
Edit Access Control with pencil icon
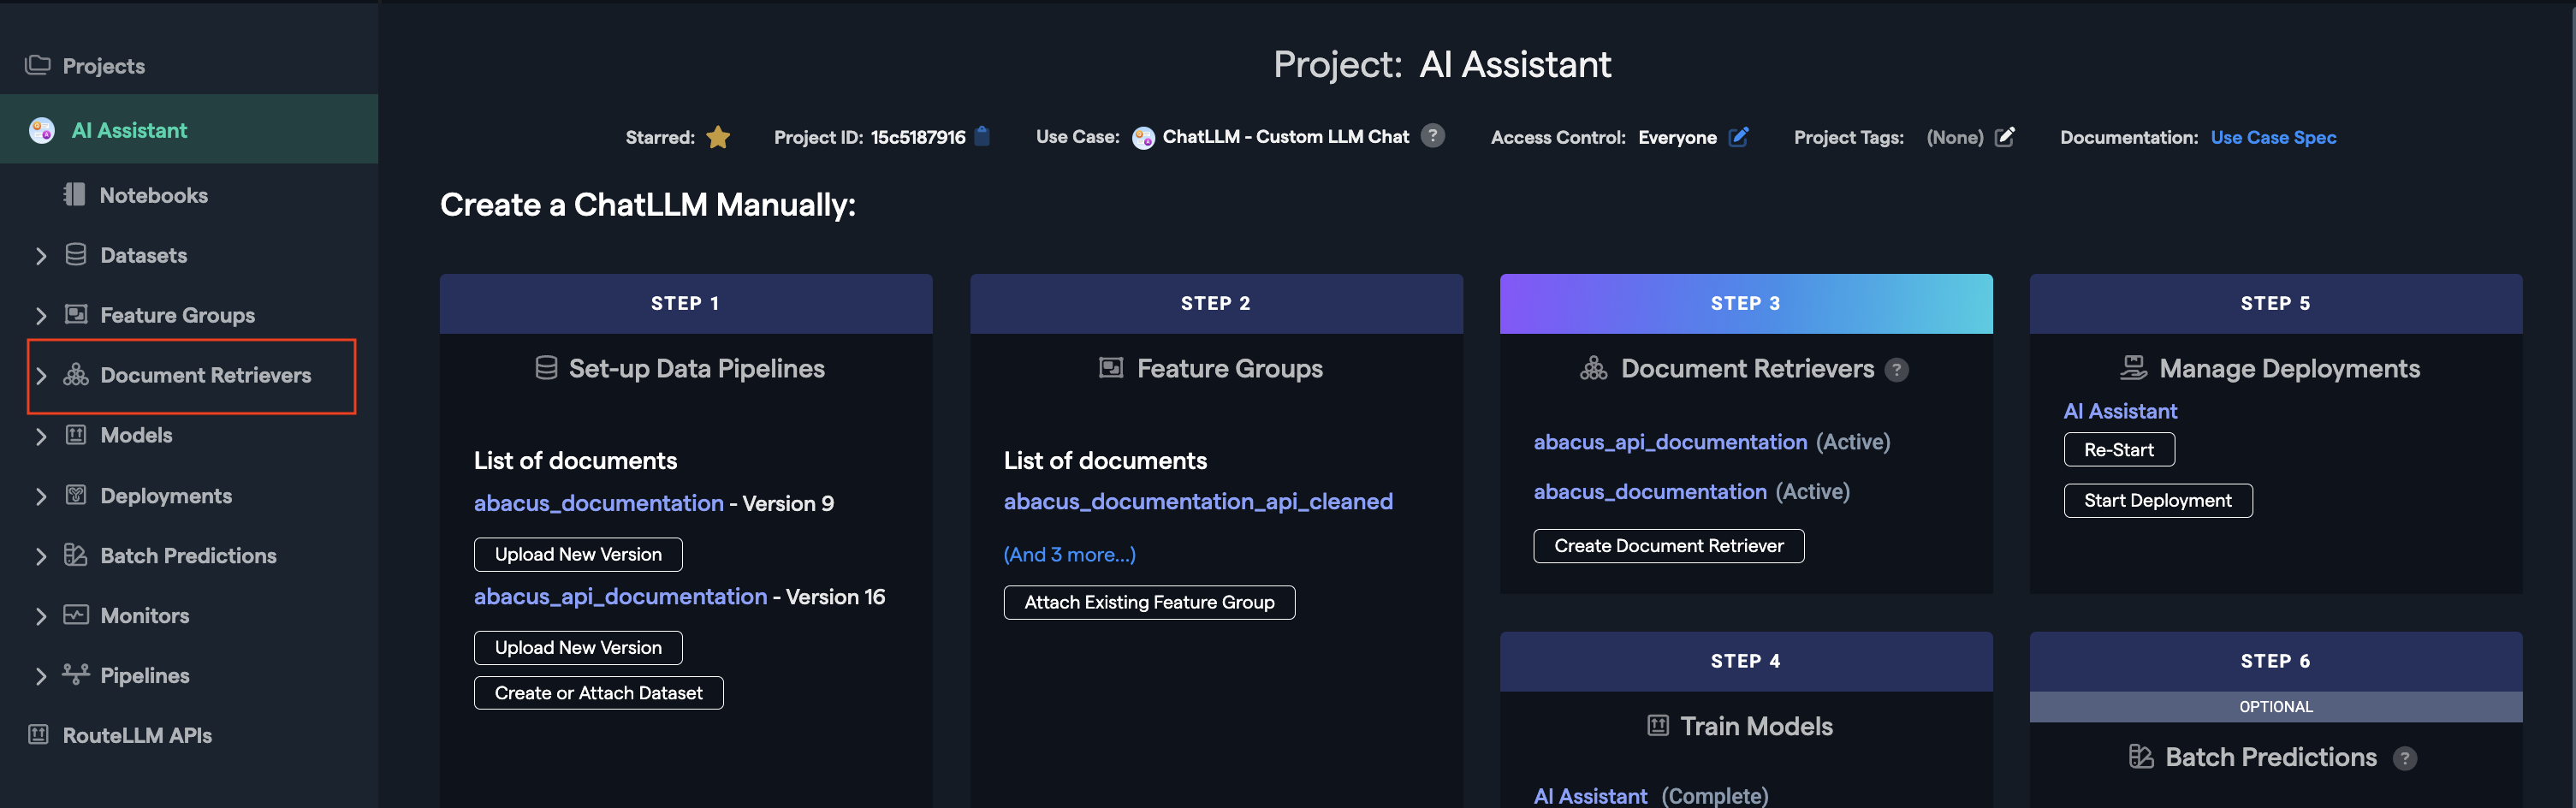tap(1739, 137)
